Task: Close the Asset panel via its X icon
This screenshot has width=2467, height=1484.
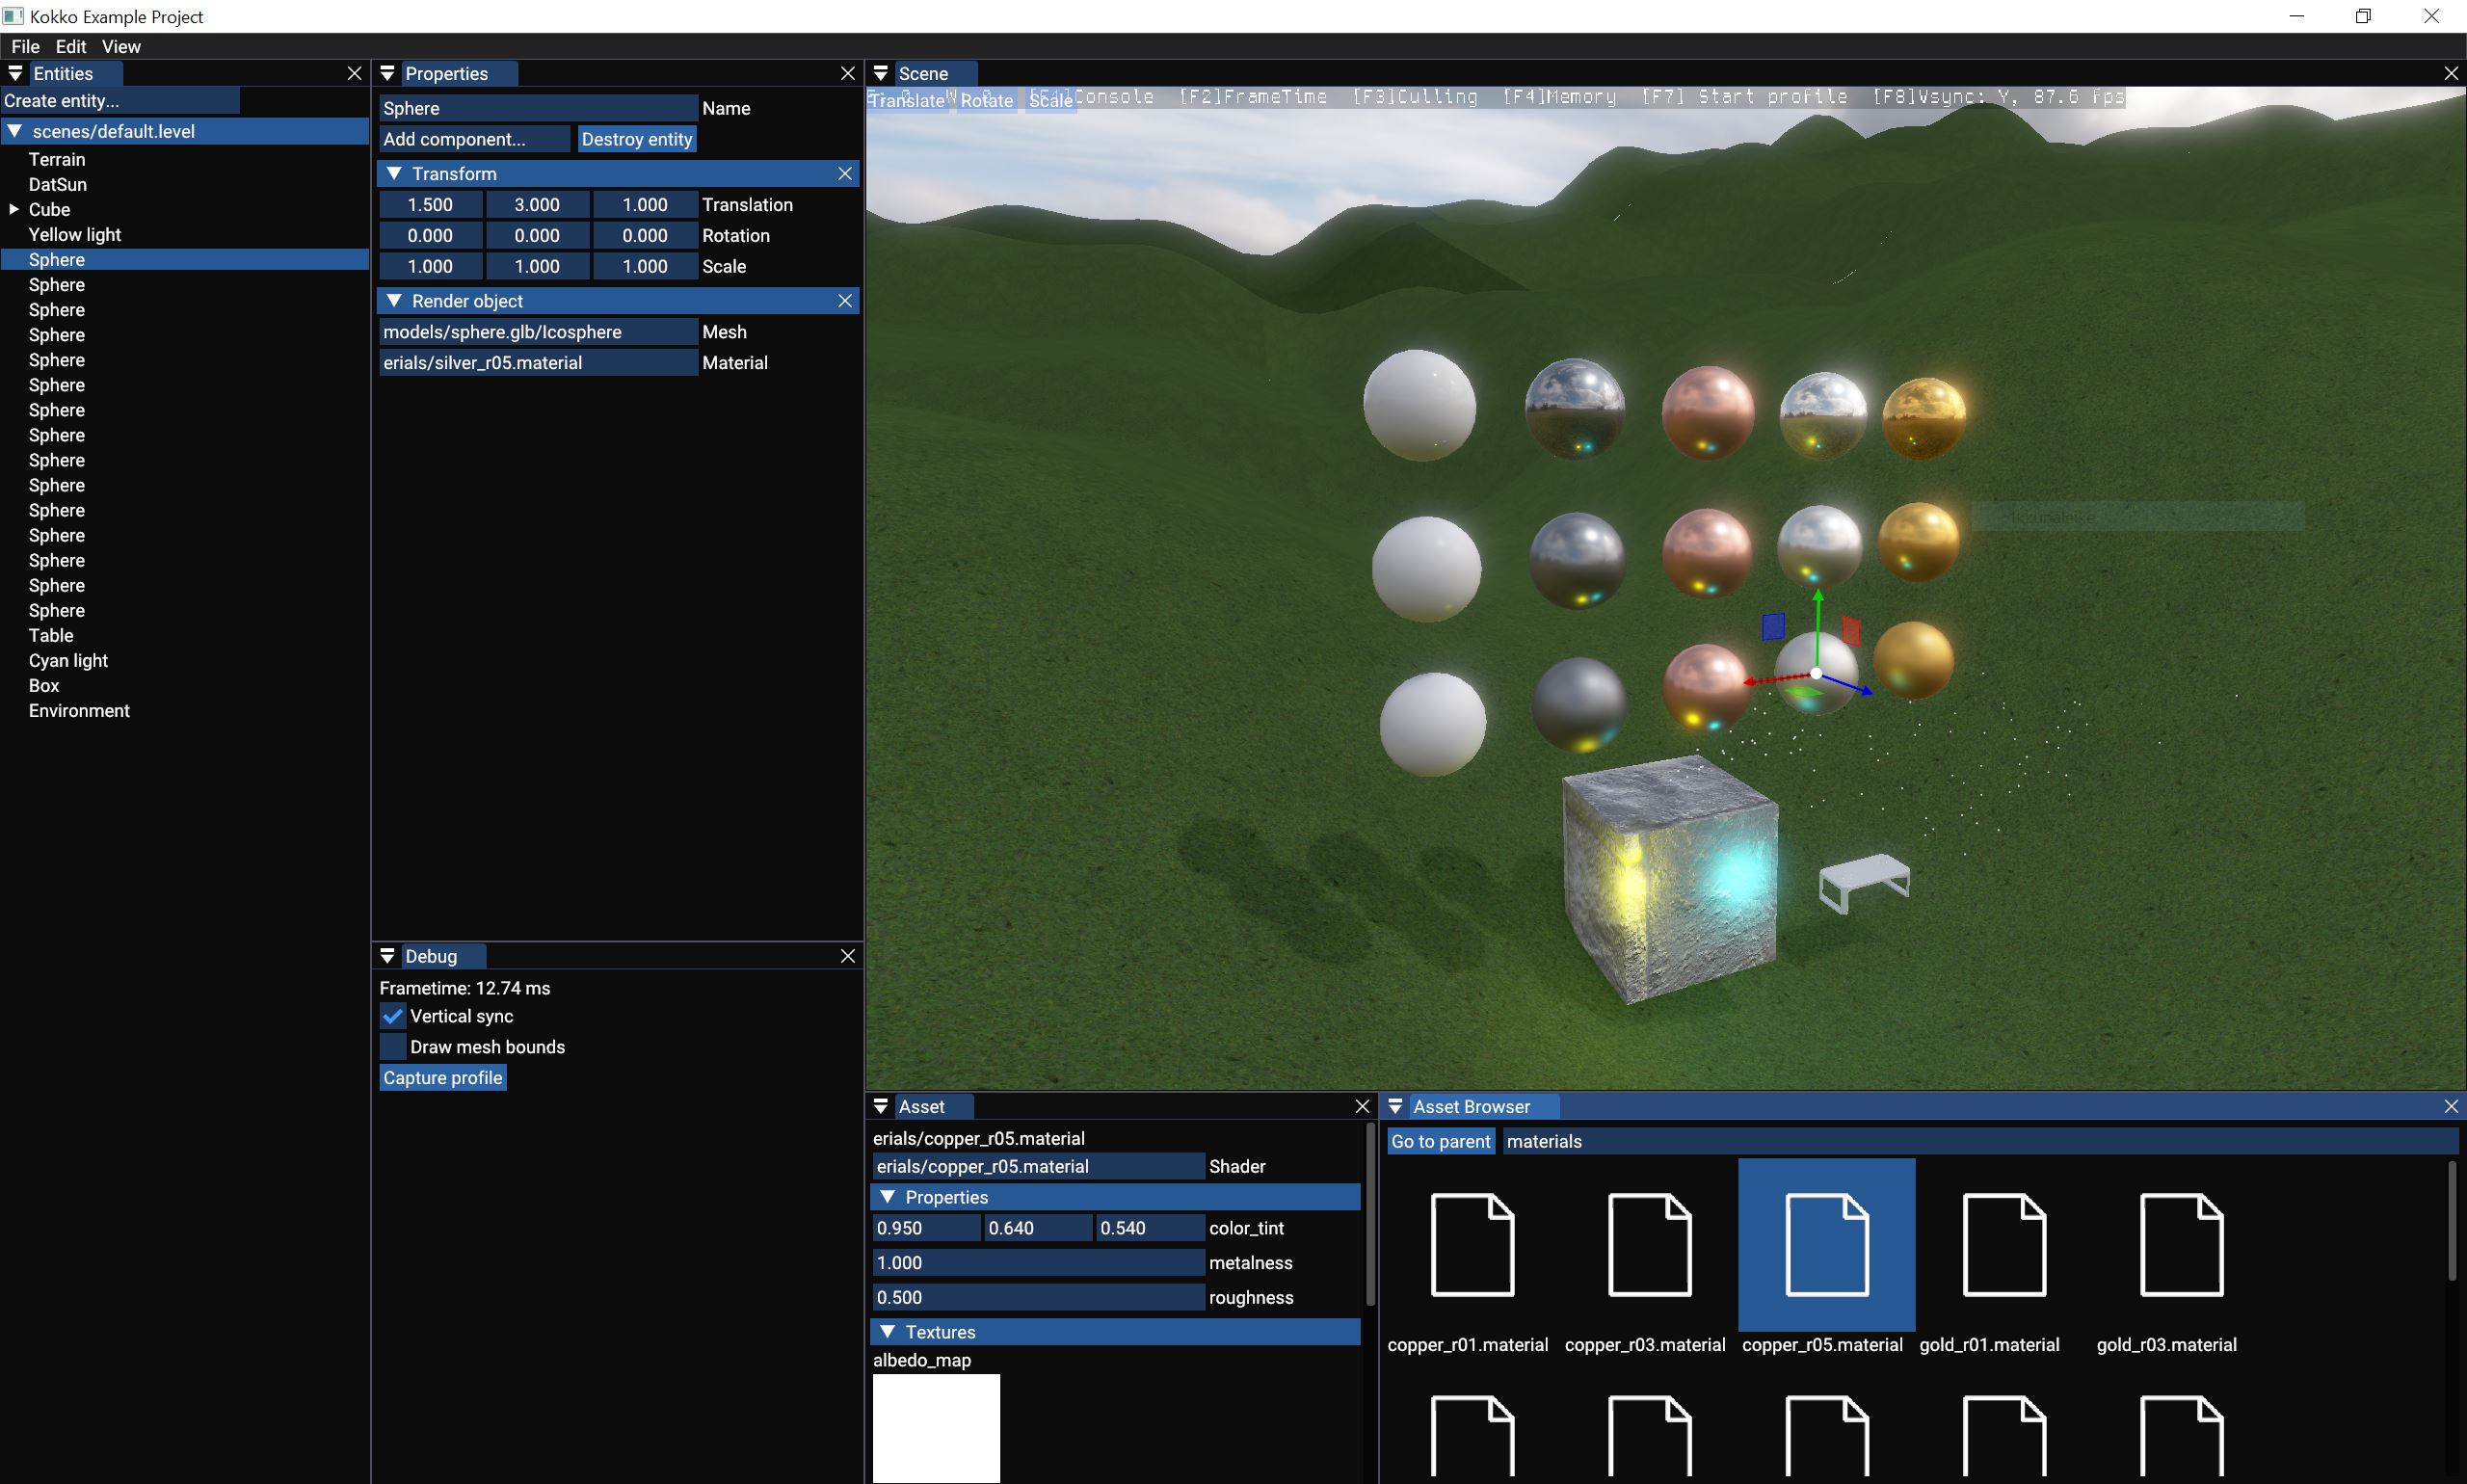Action: (x=1361, y=1106)
